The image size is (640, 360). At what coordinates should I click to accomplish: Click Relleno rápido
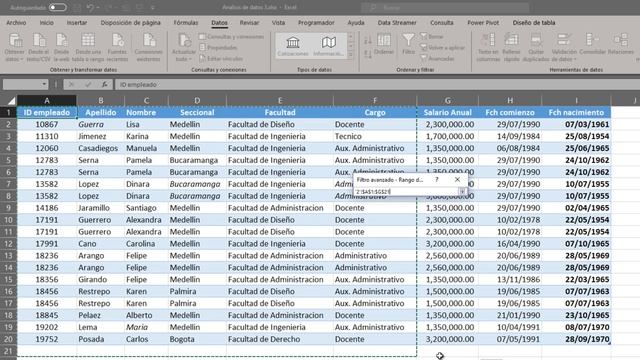[511, 48]
